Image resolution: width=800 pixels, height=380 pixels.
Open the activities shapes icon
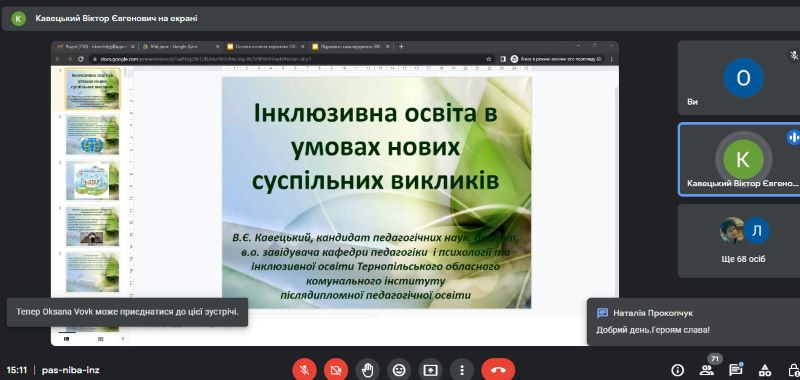[x=764, y=370]
